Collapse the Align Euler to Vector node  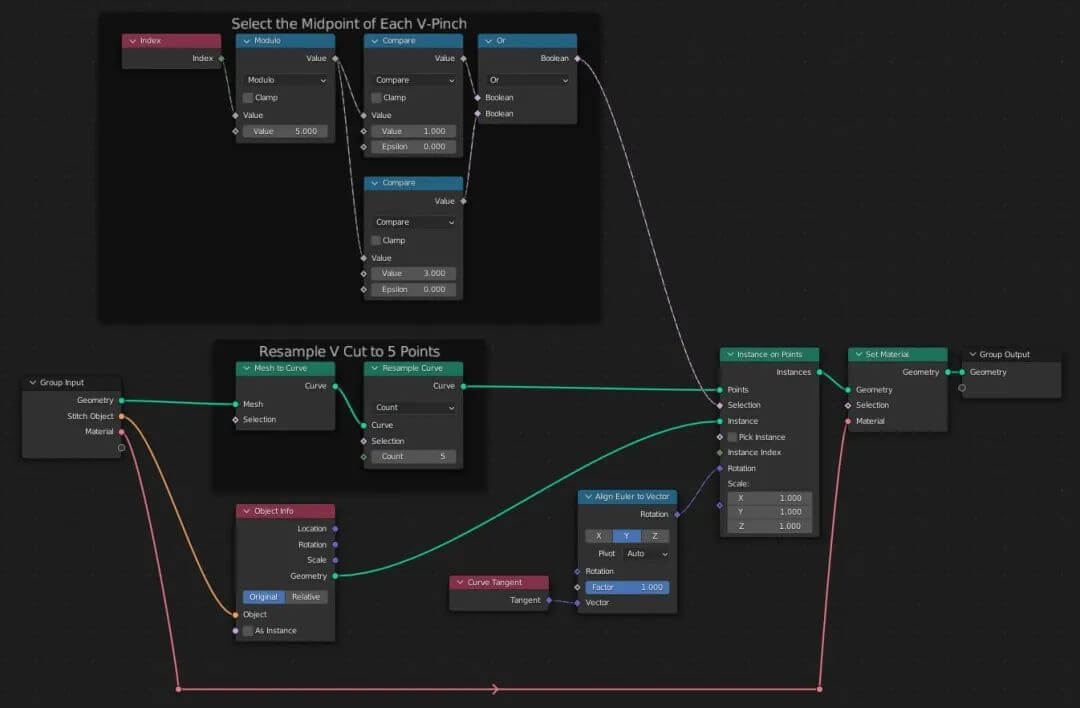588,497
